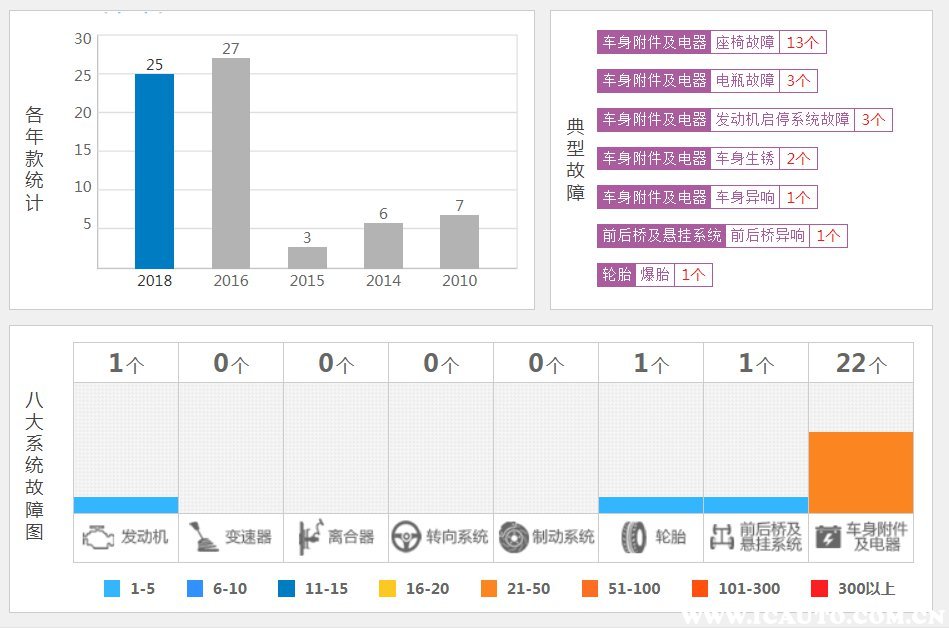Click the blue 2018 bar showing 25

click(154, 170)
